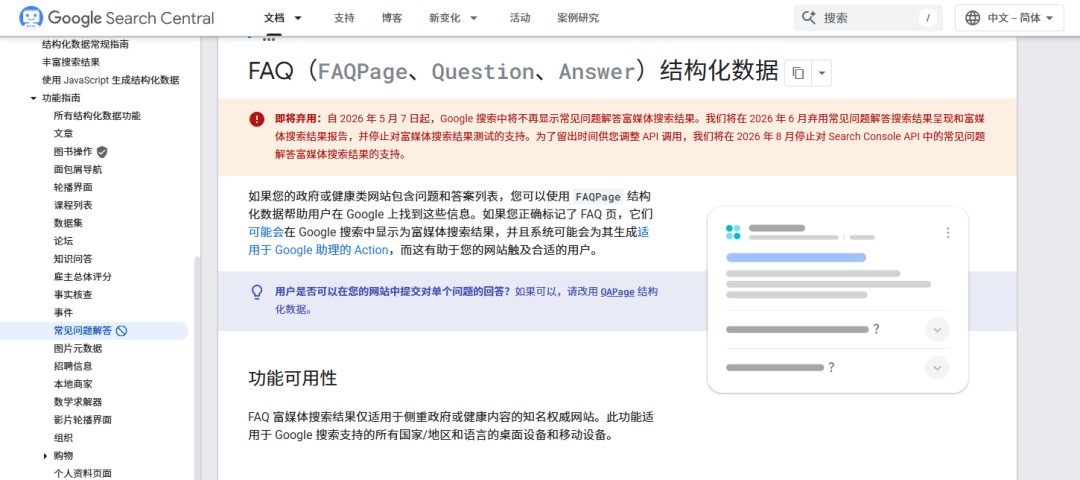Select 招聘信息 in the sidebar
The height and width of the screenshot is (480, 1080).
(x=73, y=366)
